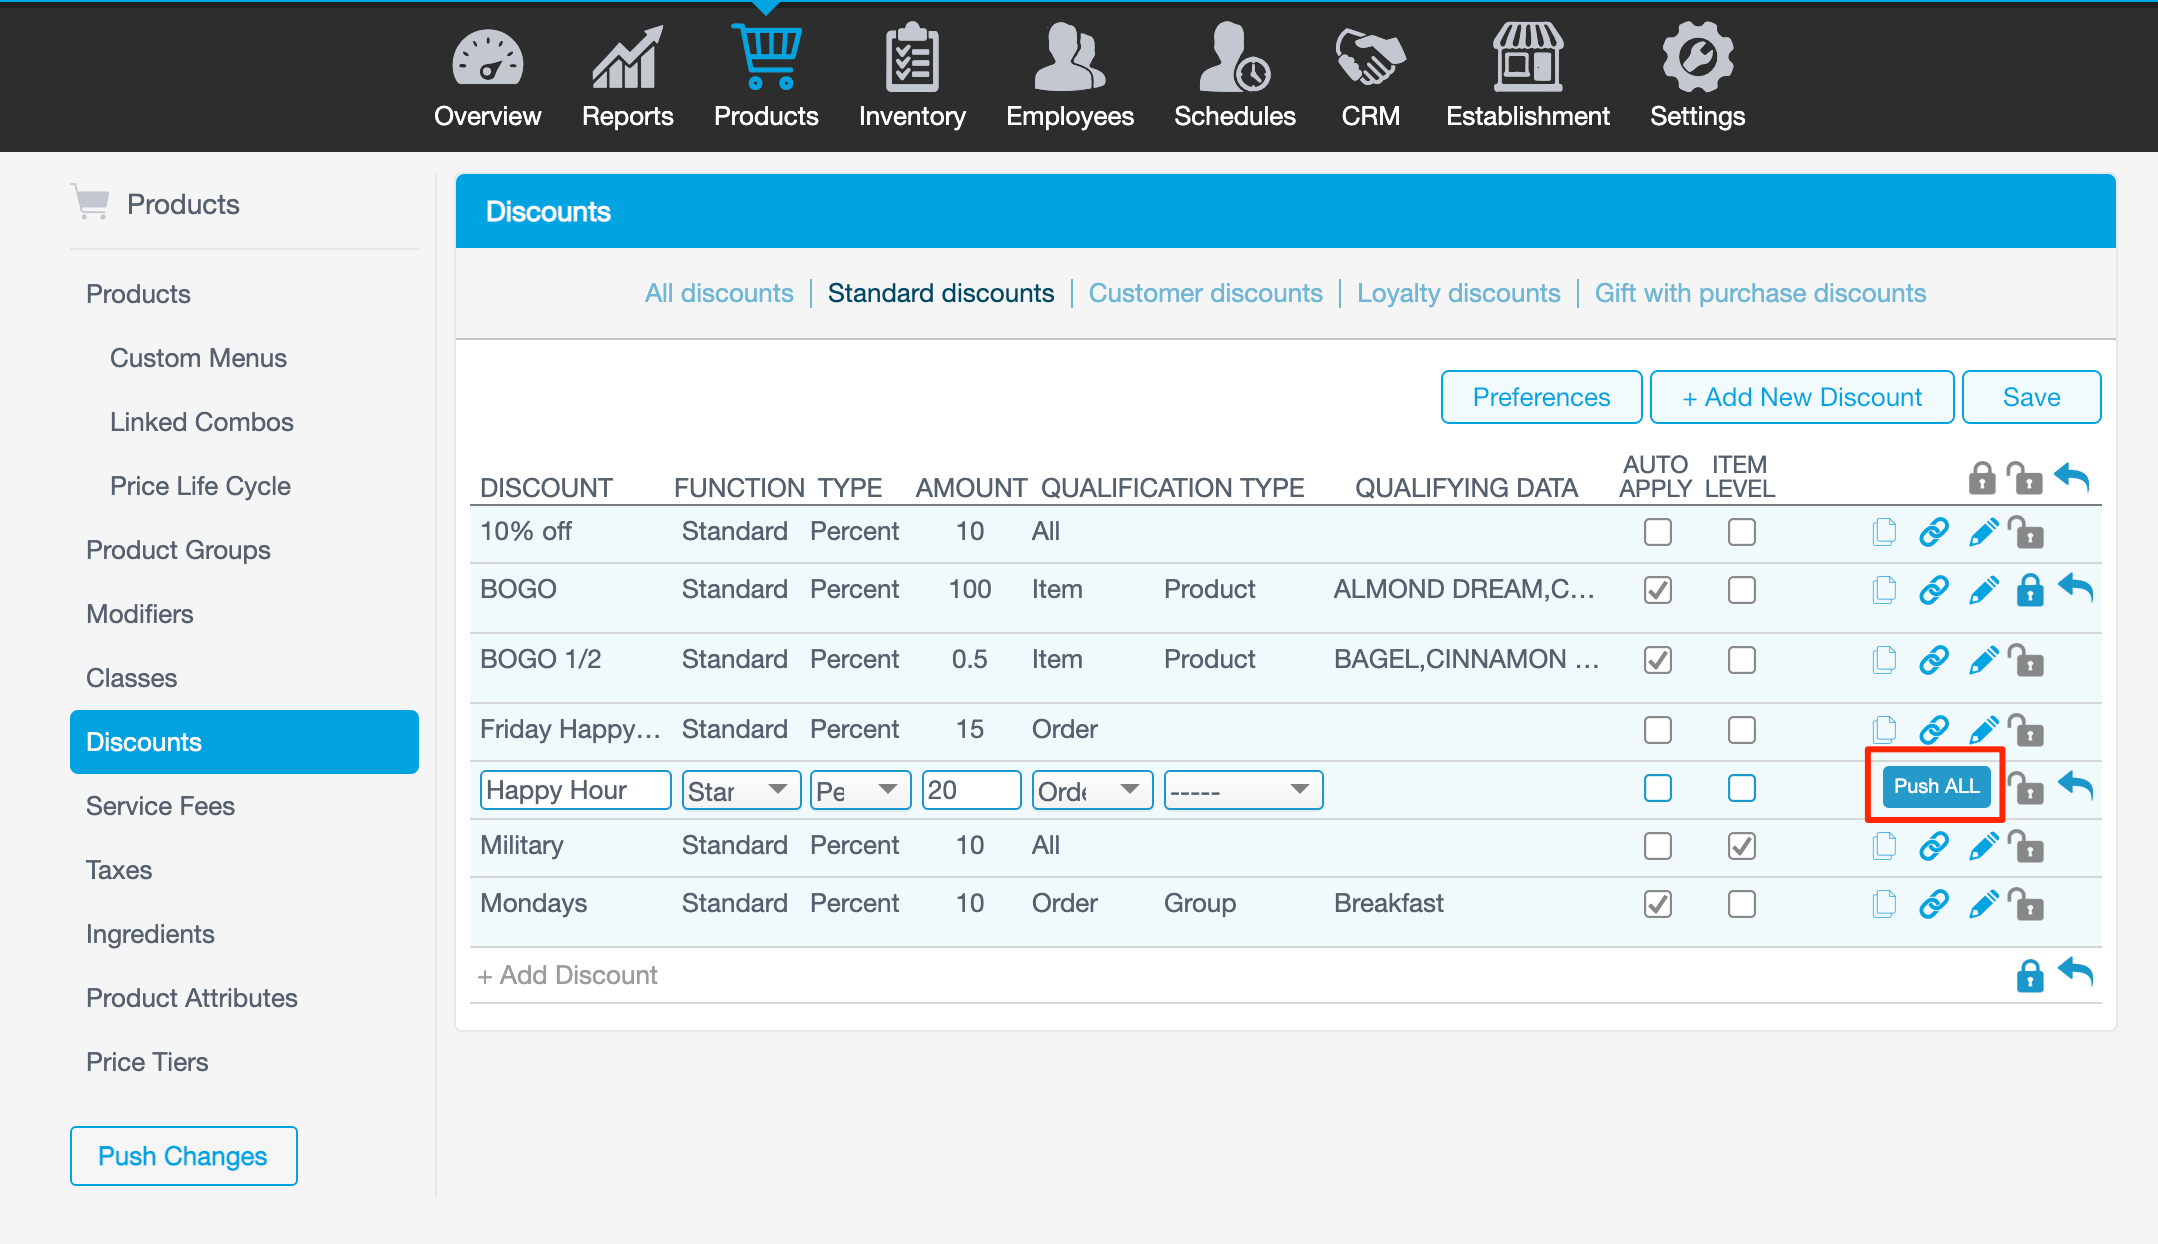
Task: Click the undo arrow on Happy Hour row
Action: coord(2075,786)
